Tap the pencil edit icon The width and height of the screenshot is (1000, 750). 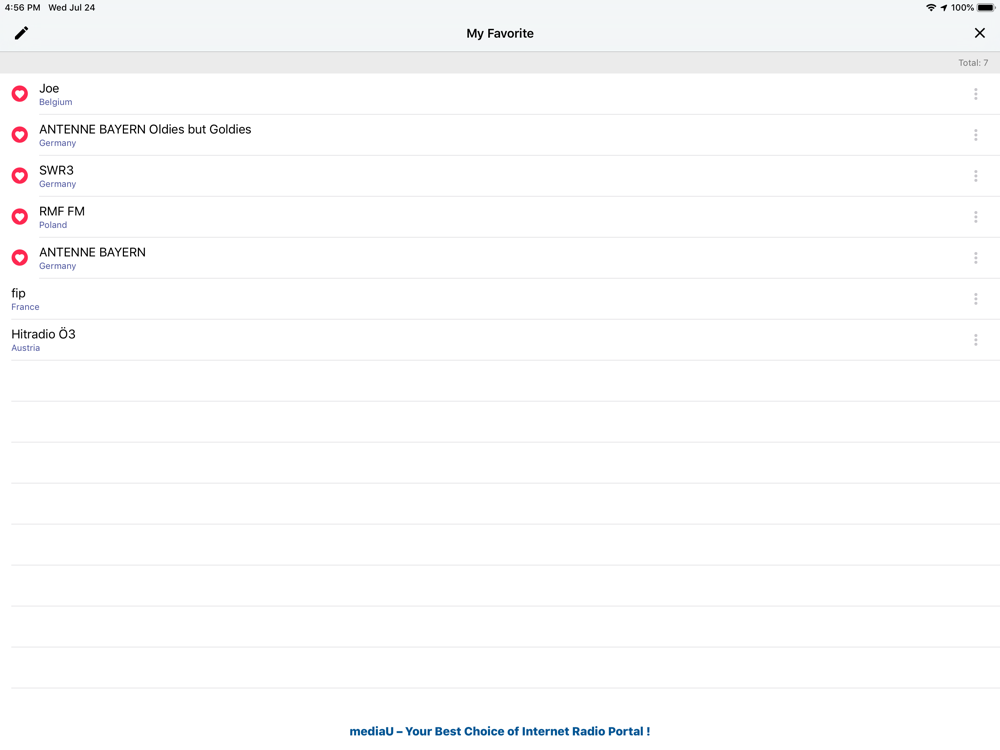tap(21, 33)
